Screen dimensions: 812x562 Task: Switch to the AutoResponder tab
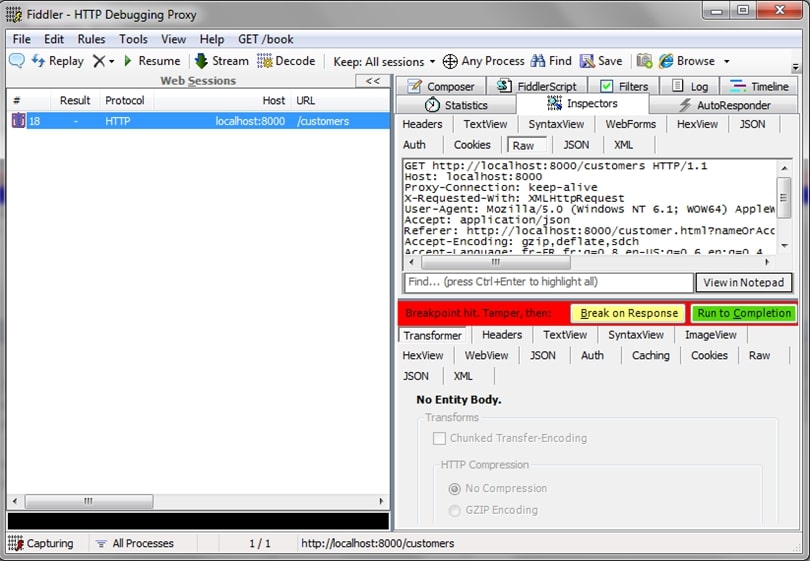click(724, 105)
